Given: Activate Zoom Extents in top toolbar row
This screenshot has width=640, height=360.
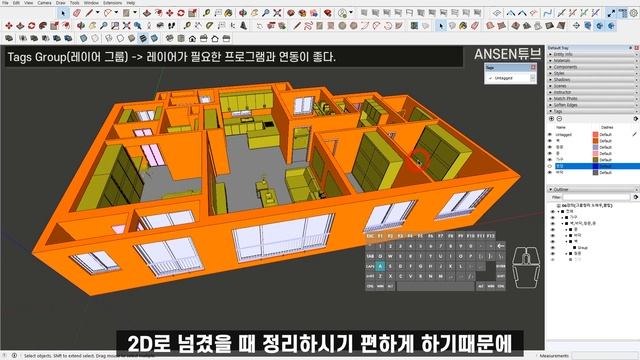Looking at the screenshot, I should click(x=277, y=13).
